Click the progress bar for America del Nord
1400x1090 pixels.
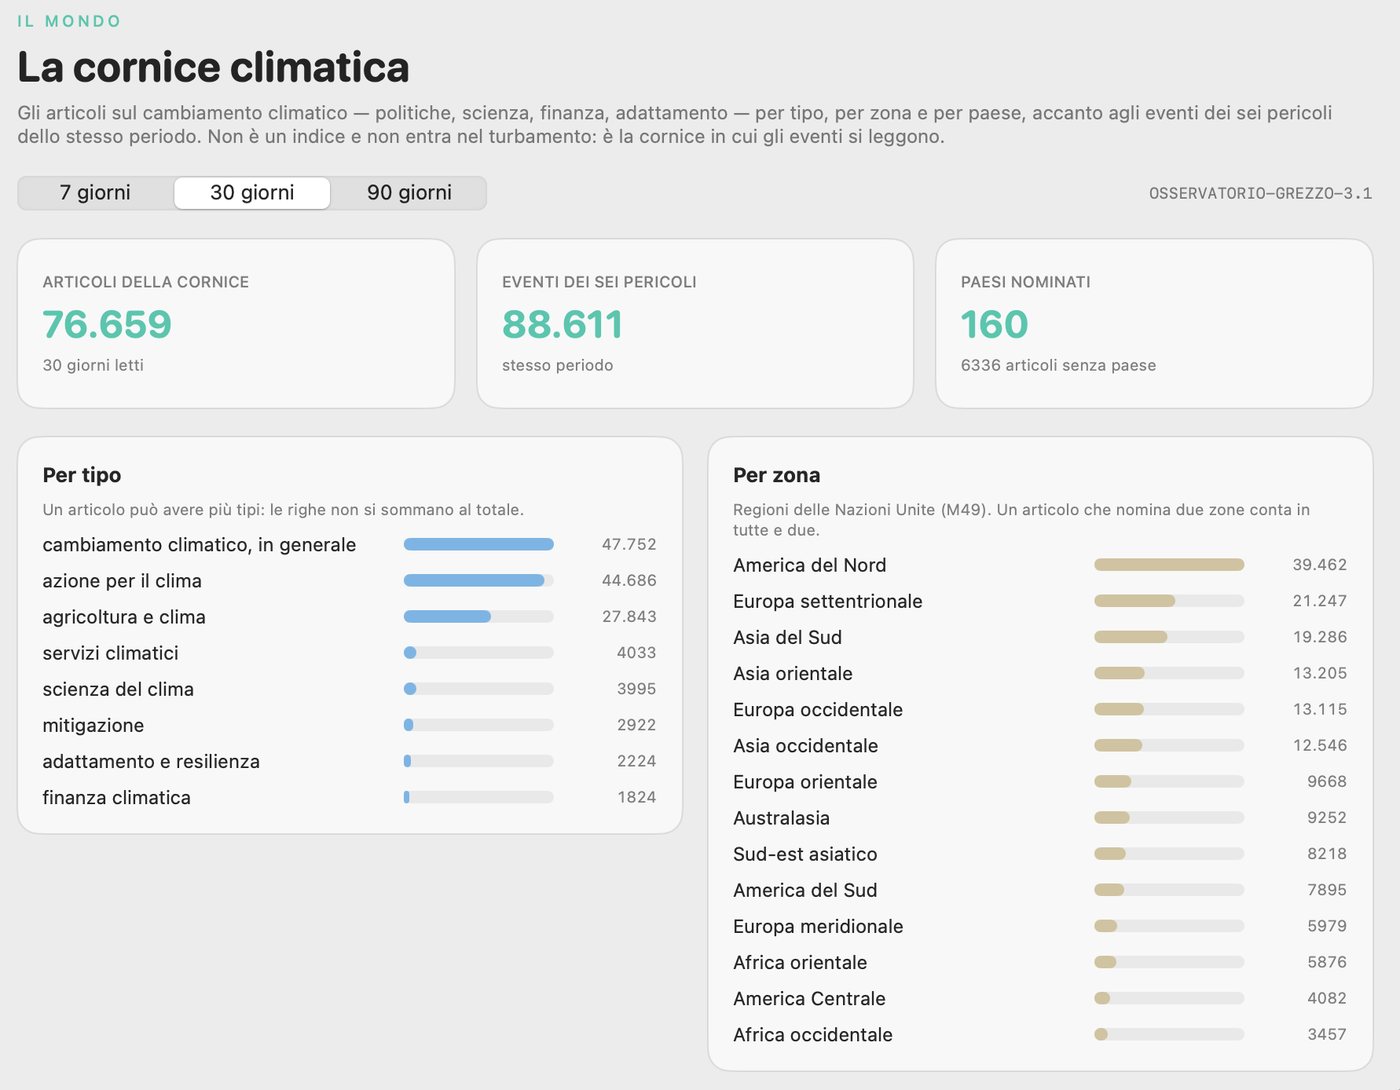tap(1169, 565)
